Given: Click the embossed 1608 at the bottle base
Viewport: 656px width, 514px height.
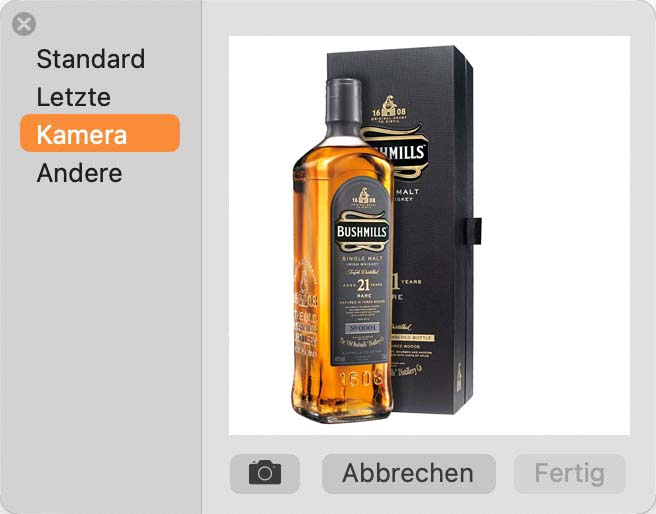Looking at the screenshot, I should [x=361, y=379].
